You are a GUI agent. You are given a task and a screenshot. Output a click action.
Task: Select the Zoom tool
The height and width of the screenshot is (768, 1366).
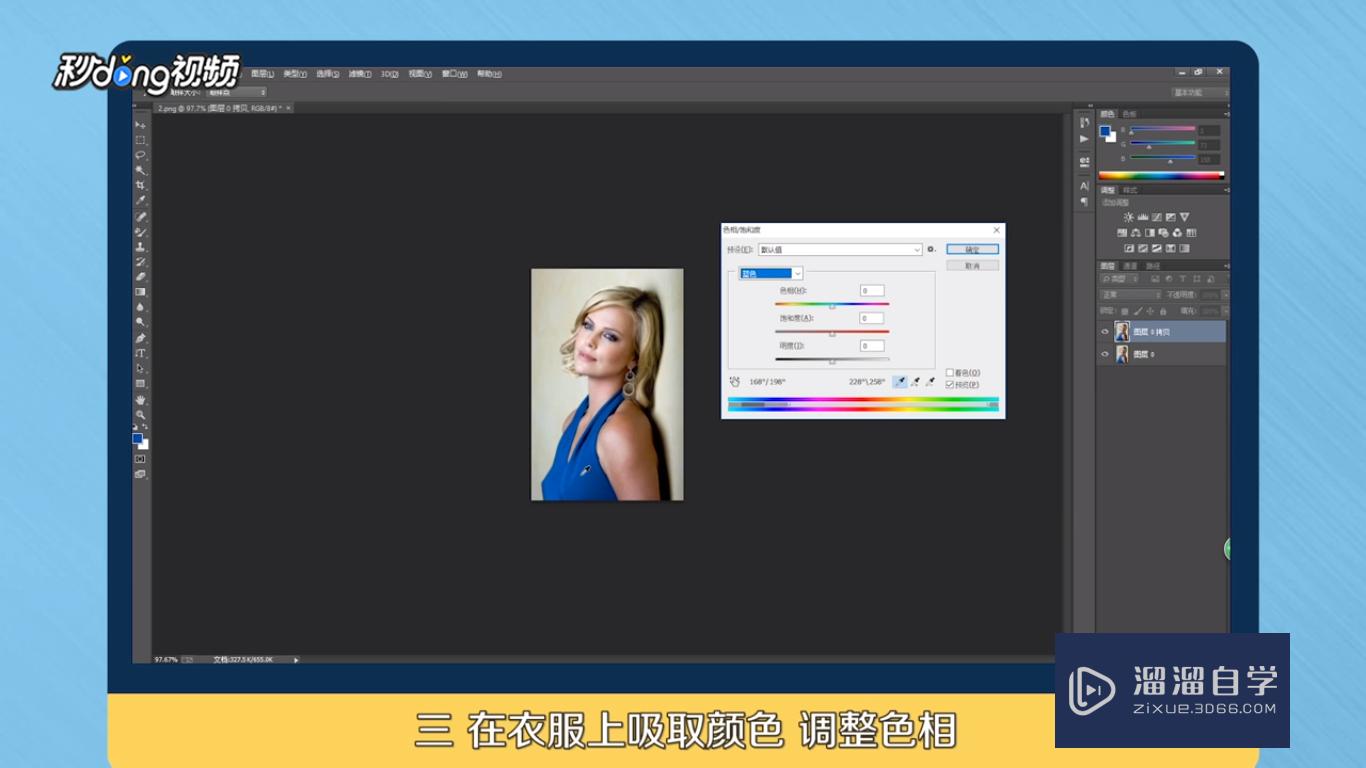click(141, 414)
